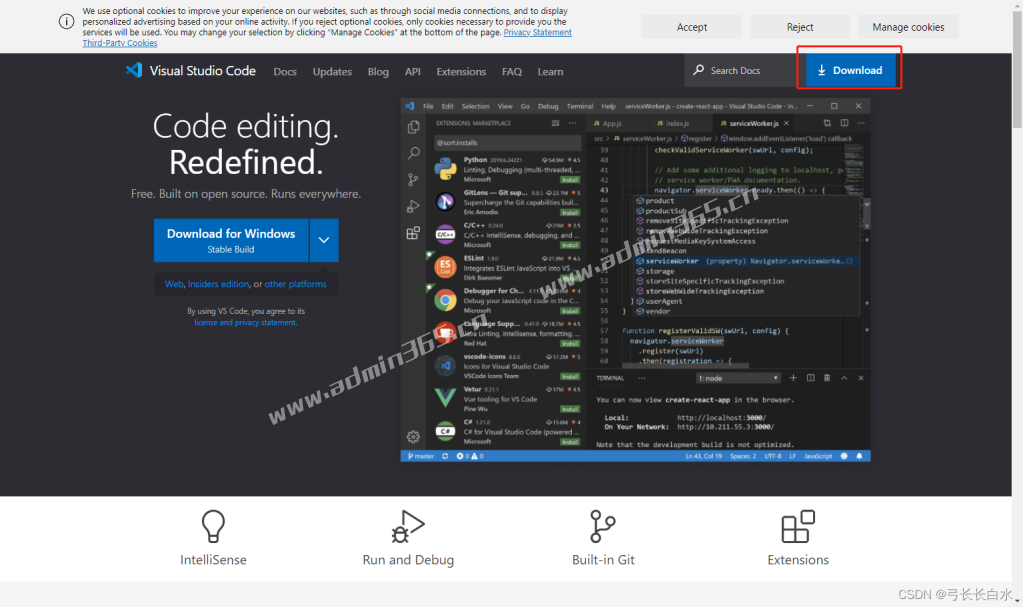Click the magnifier icon in Search Docs
This screenshot has height=607, width=1023.
[x=699, y=70]
